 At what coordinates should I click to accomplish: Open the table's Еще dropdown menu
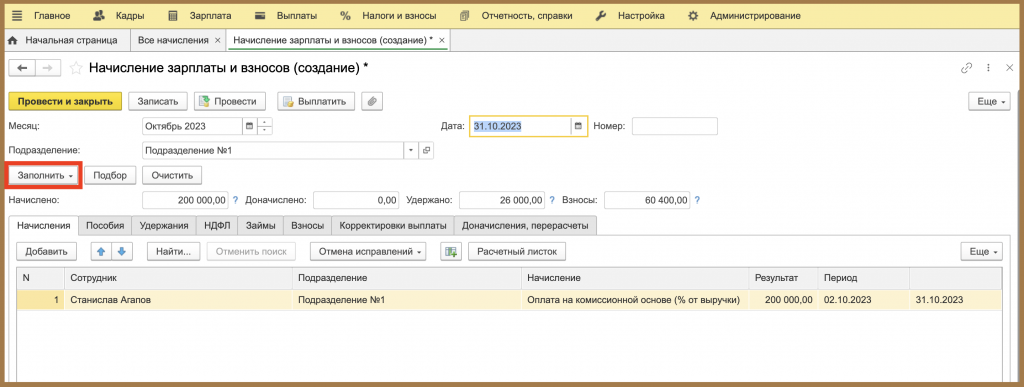click(981, 251)
